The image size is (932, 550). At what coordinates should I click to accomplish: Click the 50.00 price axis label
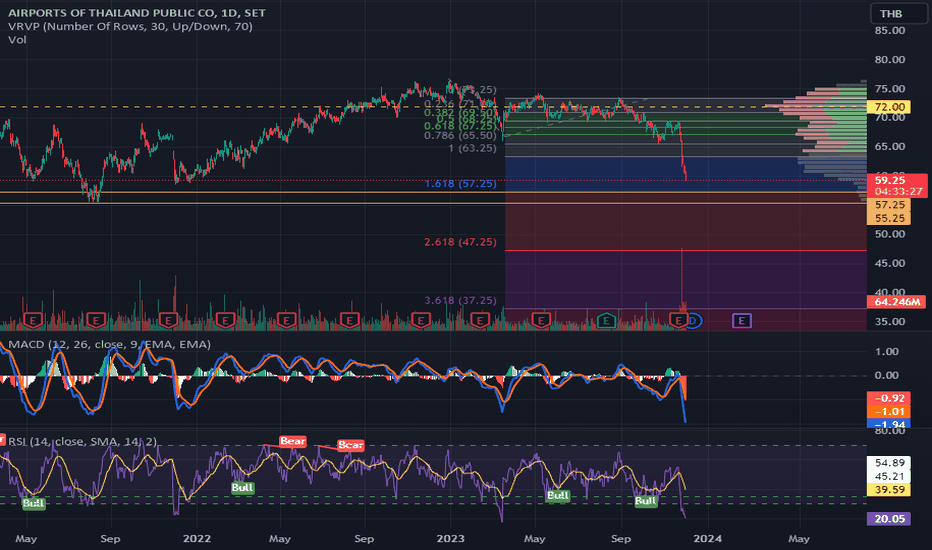(x=890, y=234)
